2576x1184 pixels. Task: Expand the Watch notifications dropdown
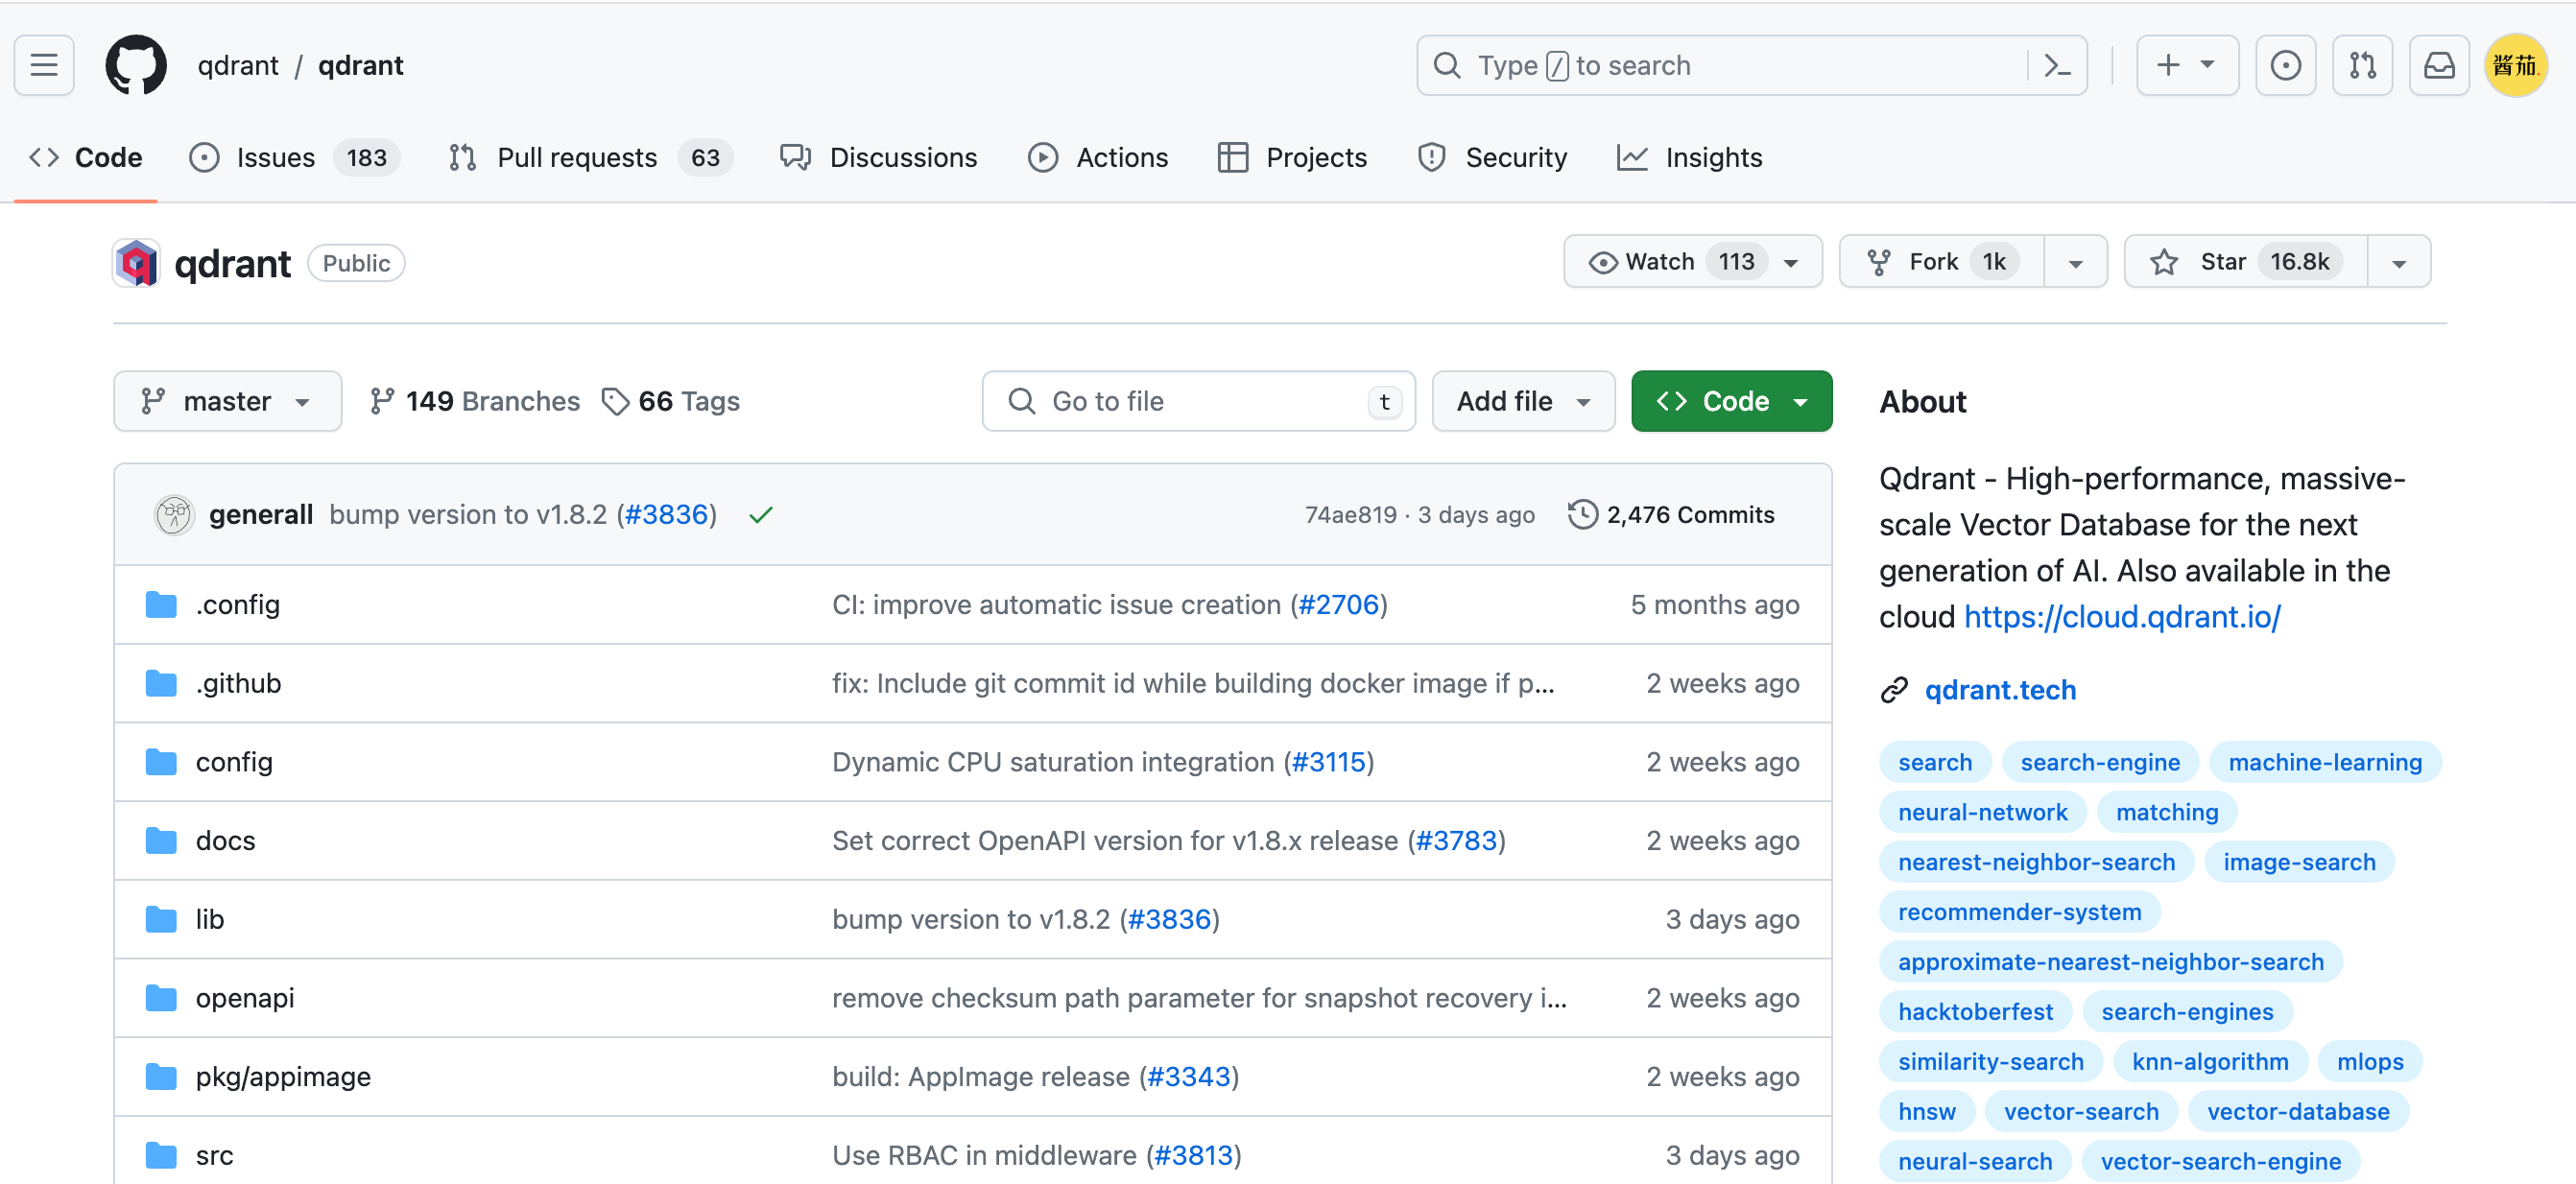(1693, 262)
